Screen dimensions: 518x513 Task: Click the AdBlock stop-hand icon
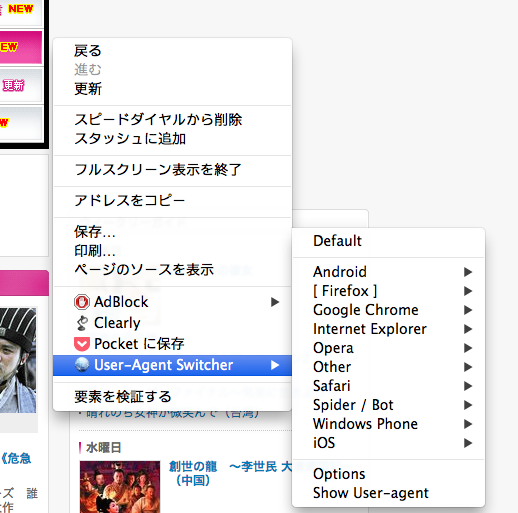[82, 302]
